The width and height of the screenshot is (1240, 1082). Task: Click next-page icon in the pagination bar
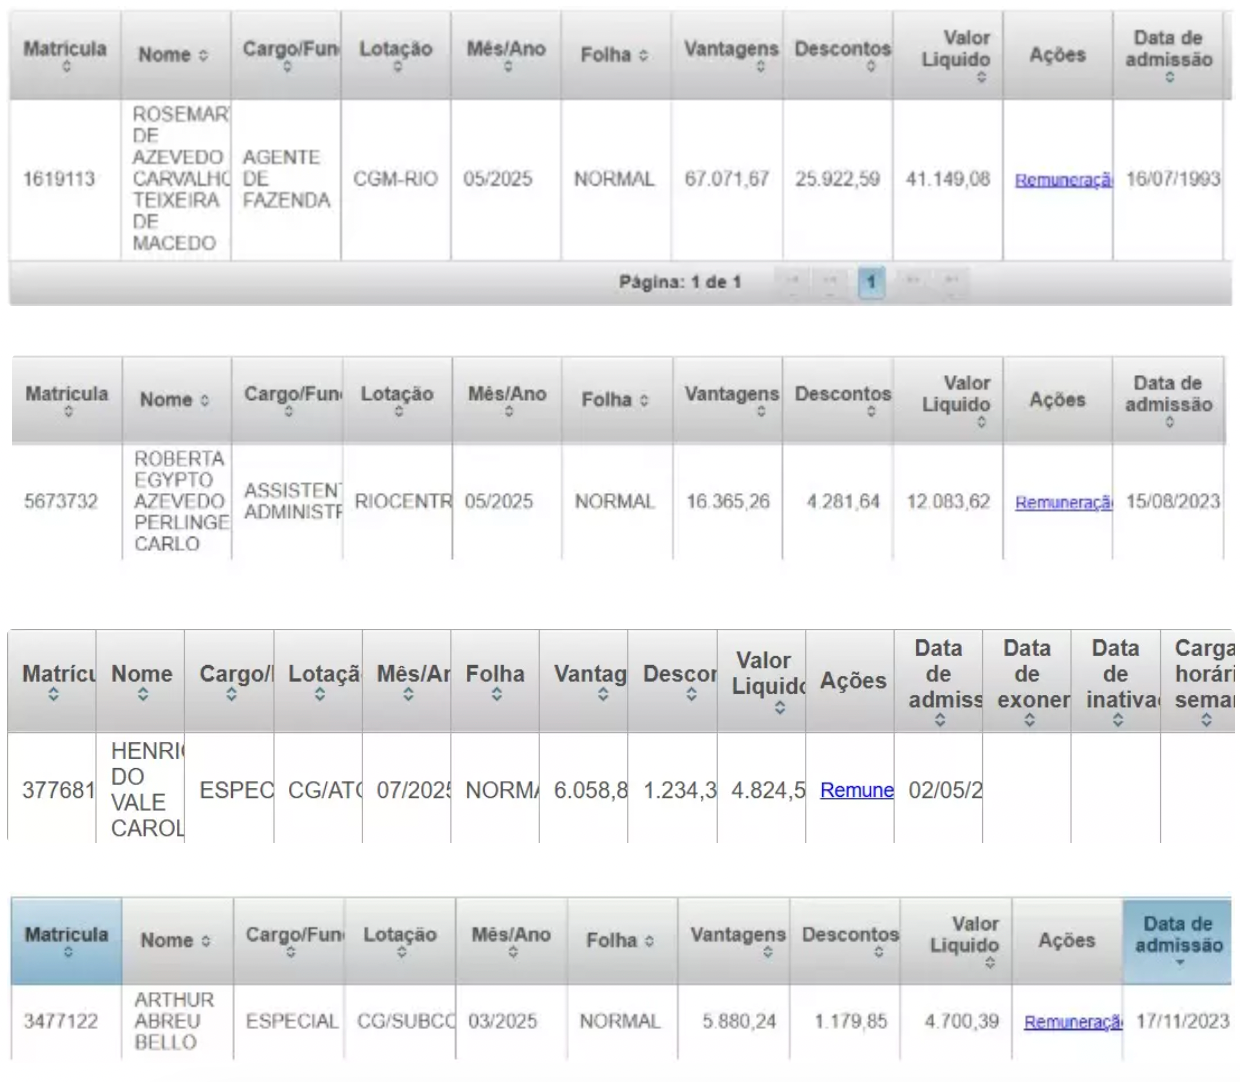pyautogui.click(x=912, y=282)
